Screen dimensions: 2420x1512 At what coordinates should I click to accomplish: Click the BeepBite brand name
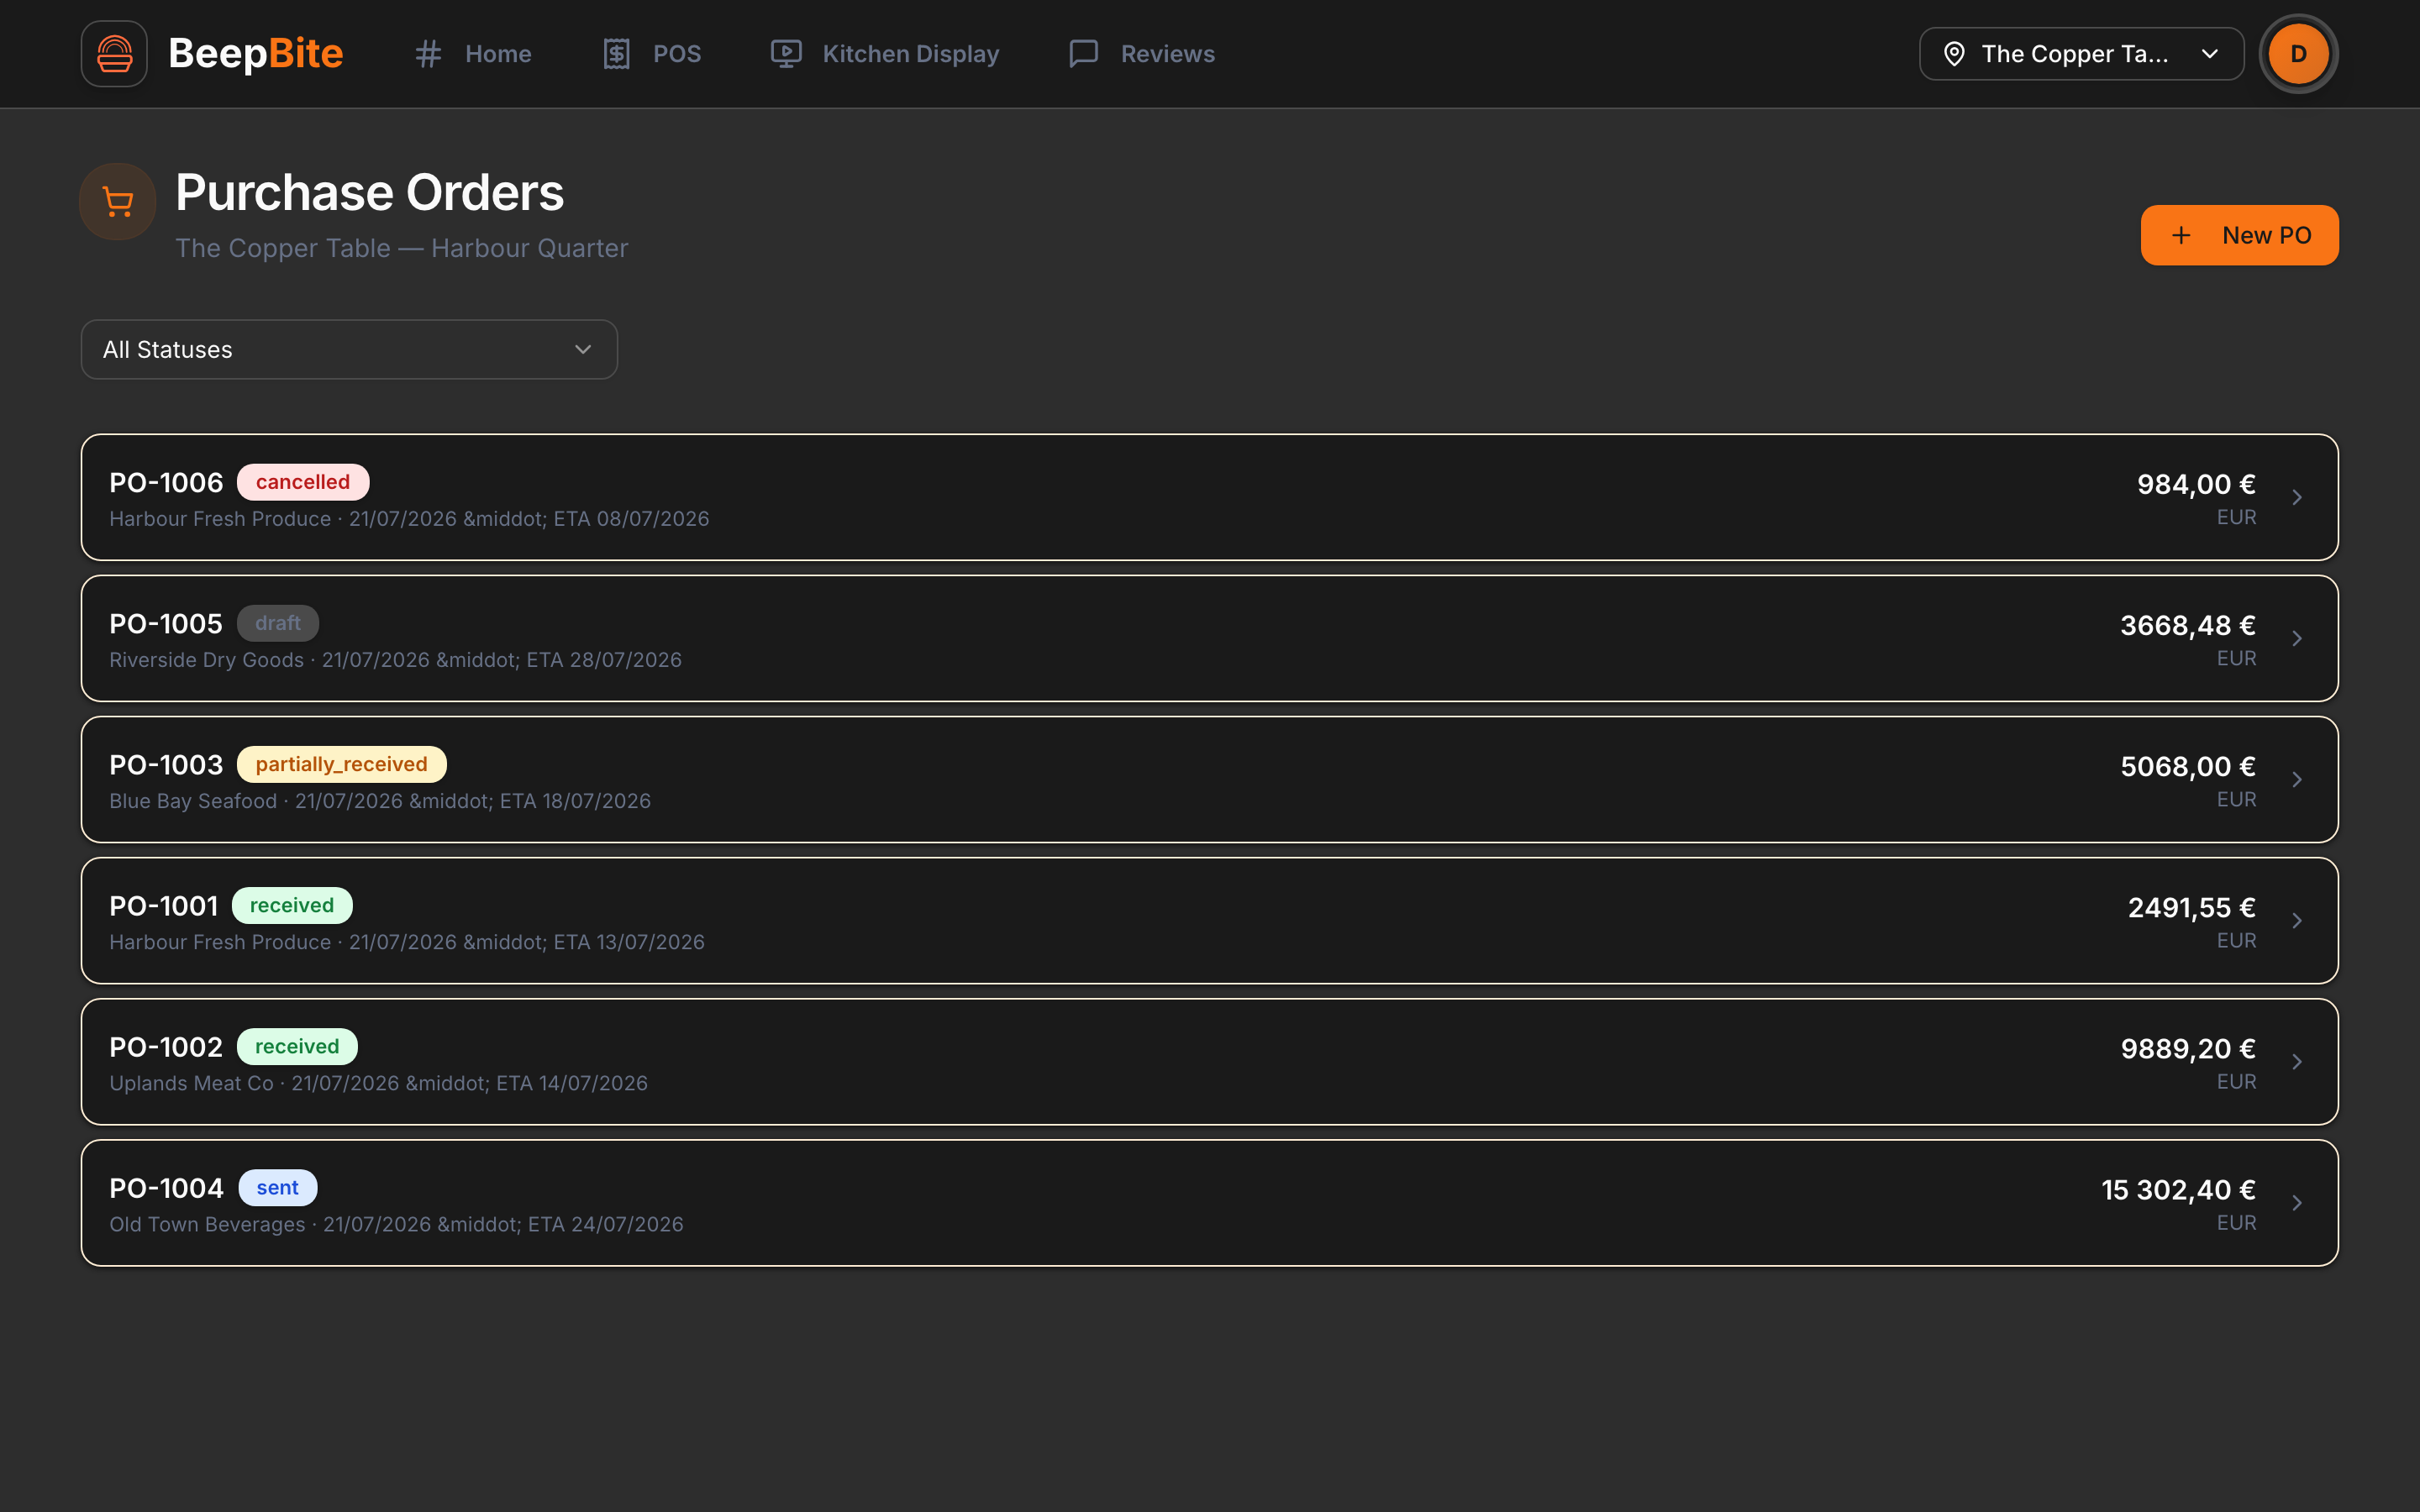[x=256, y=54]
